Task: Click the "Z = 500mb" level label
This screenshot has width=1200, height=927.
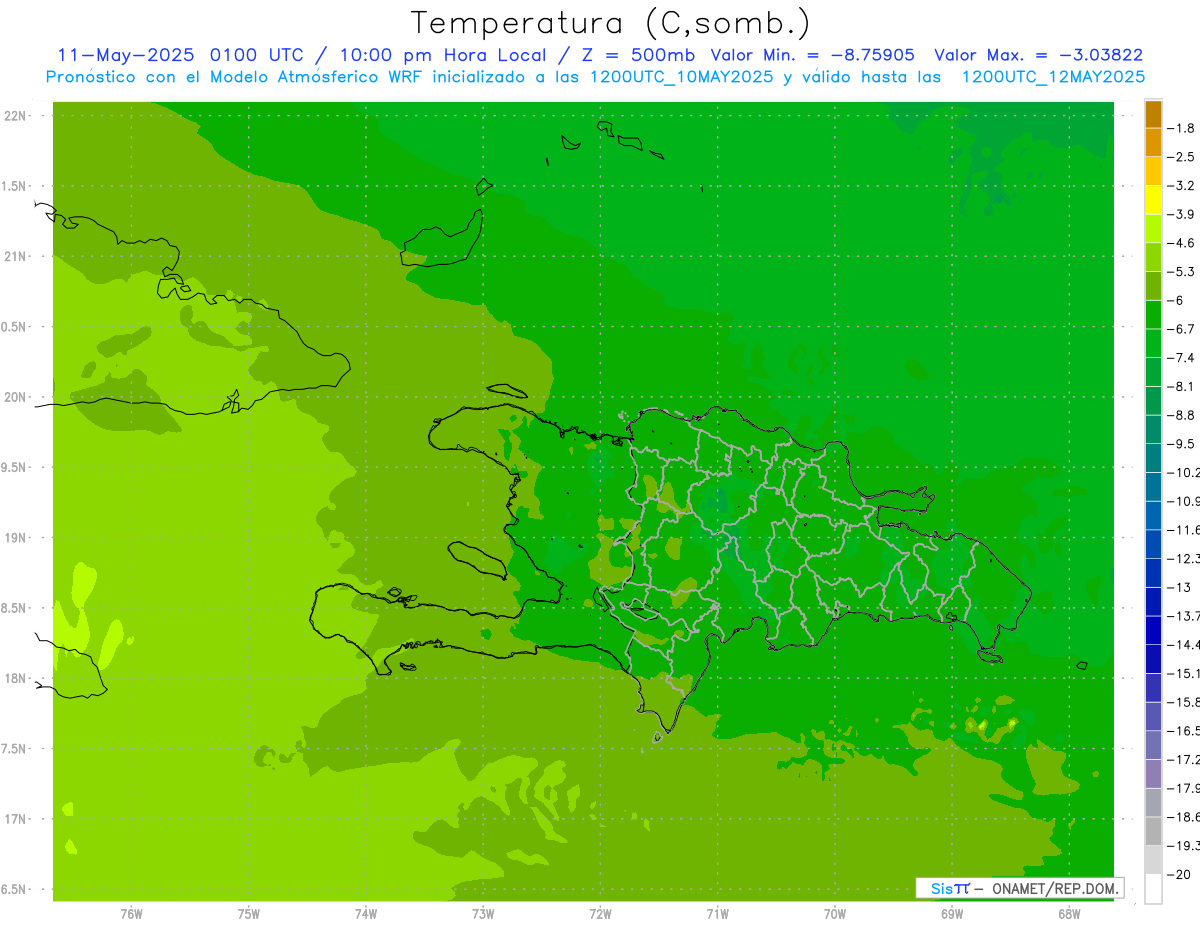Action: [636, 55]
